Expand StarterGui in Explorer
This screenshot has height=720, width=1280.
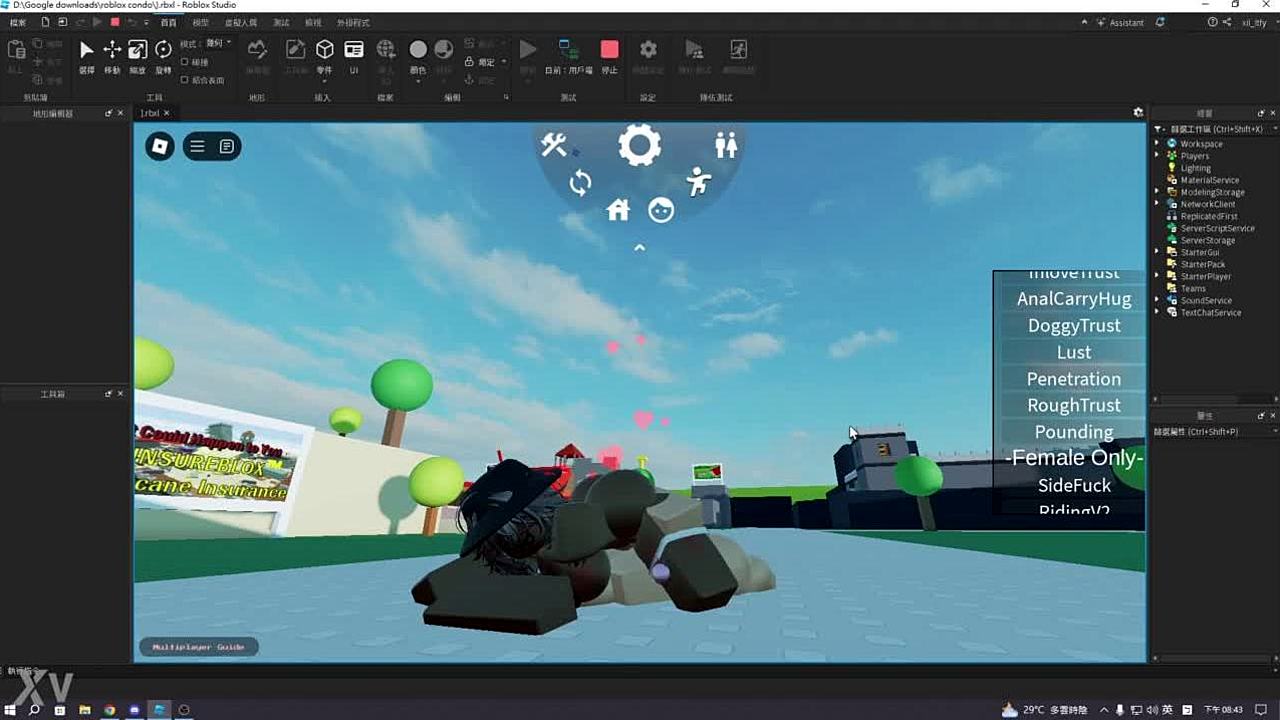point(1157,252)
